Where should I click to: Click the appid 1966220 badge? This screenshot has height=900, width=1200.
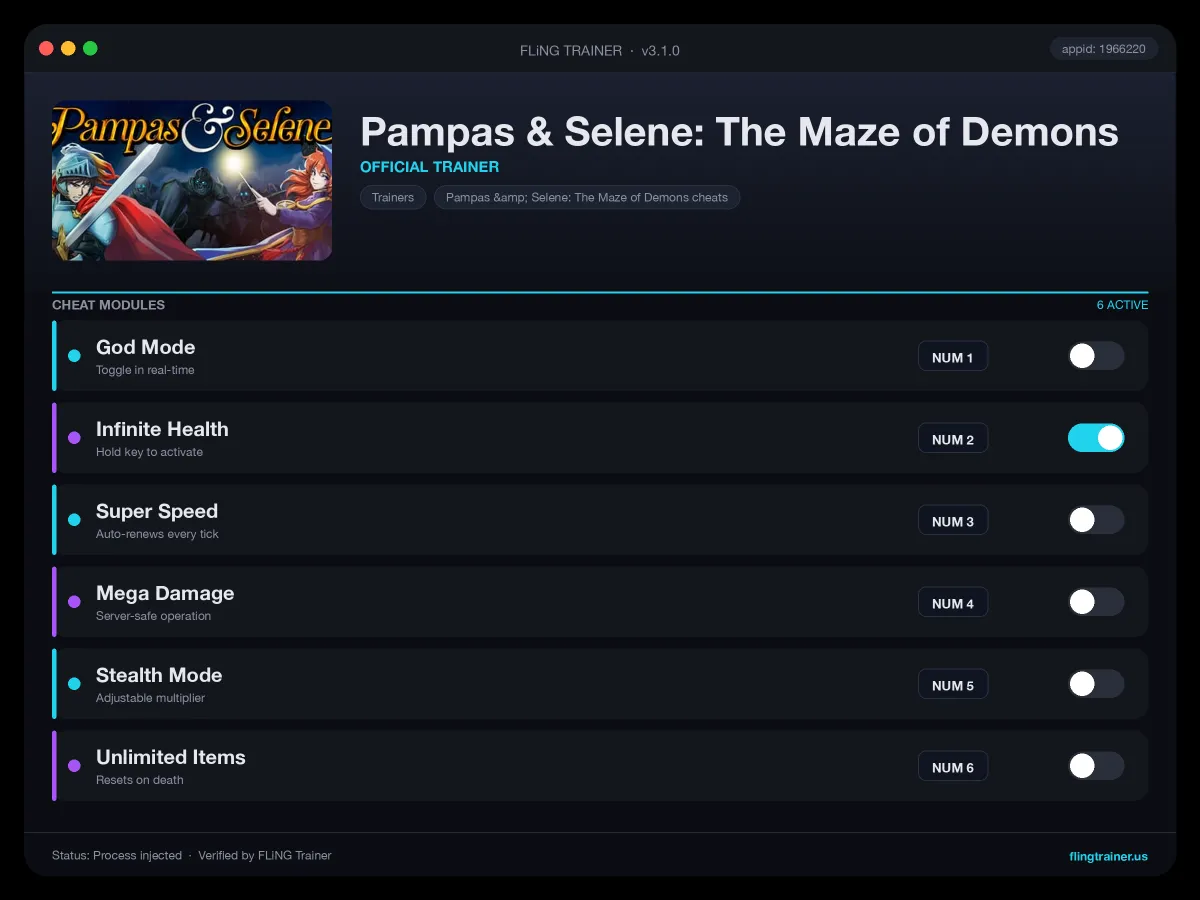(1104, 49)
